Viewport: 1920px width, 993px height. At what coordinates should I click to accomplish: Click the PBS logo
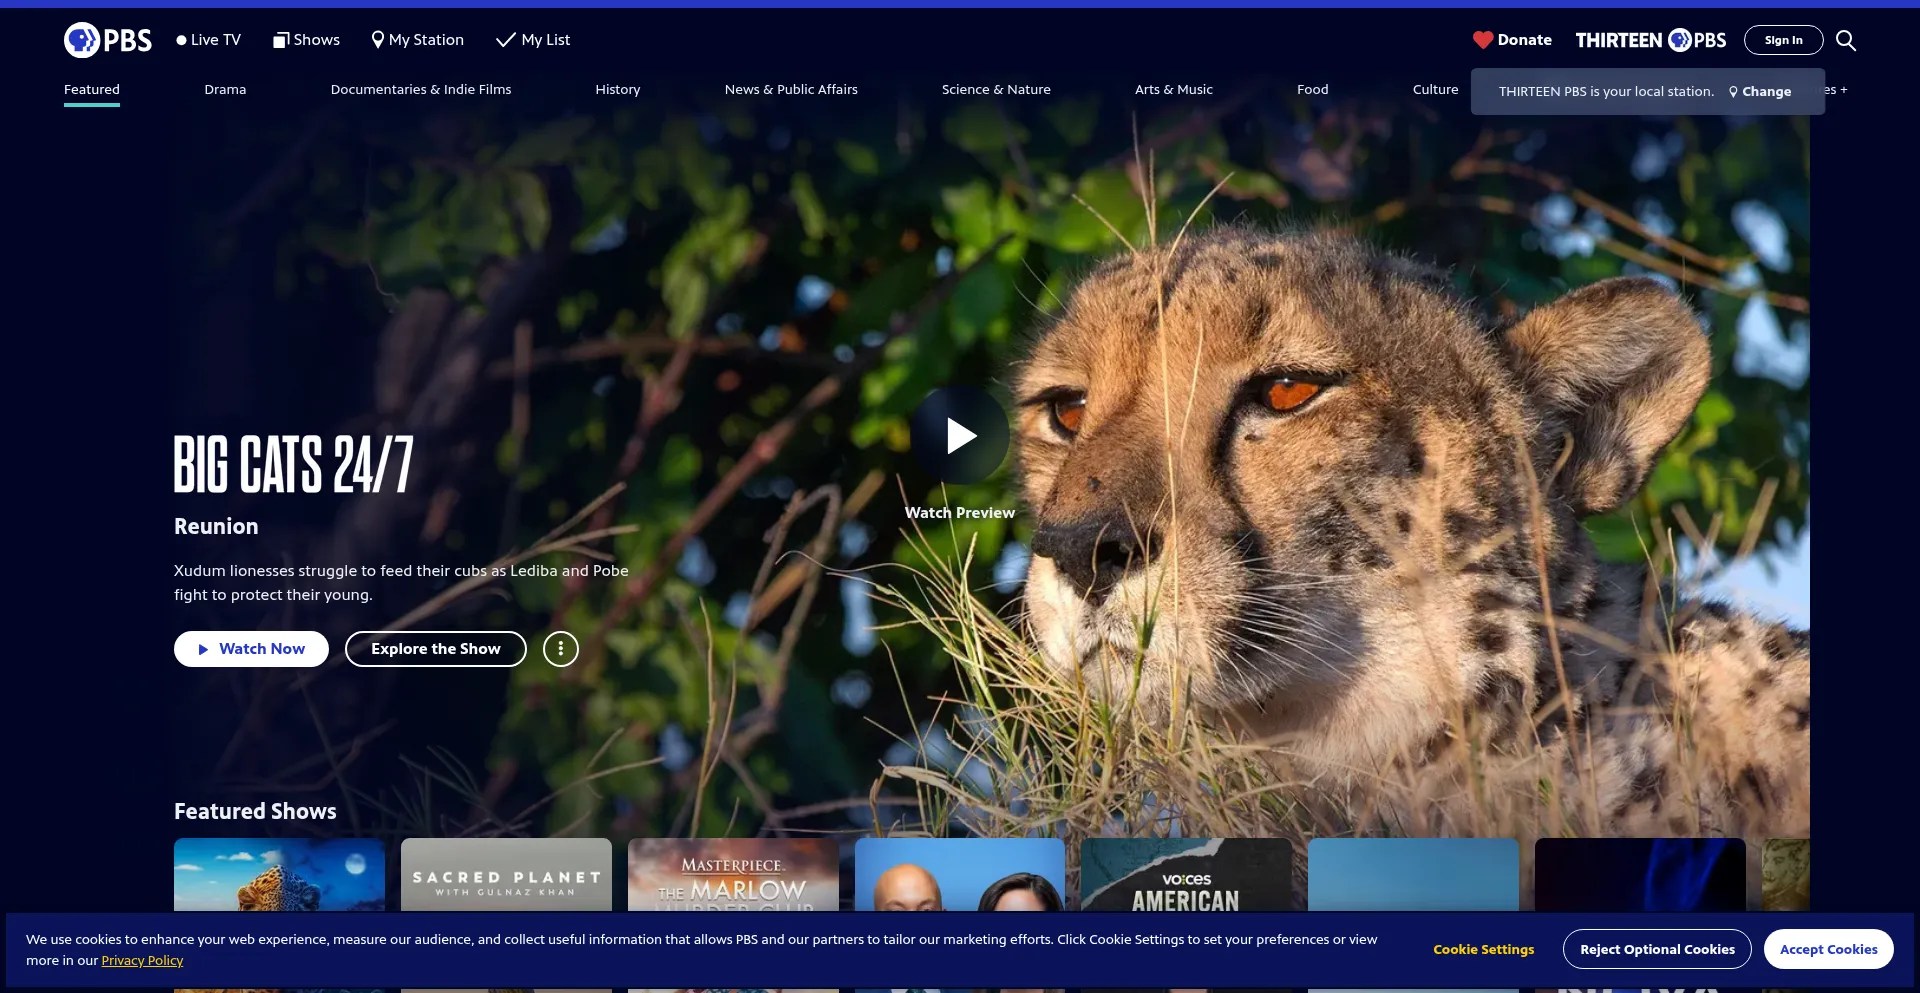pyautogui.click(x=108, y=40)
